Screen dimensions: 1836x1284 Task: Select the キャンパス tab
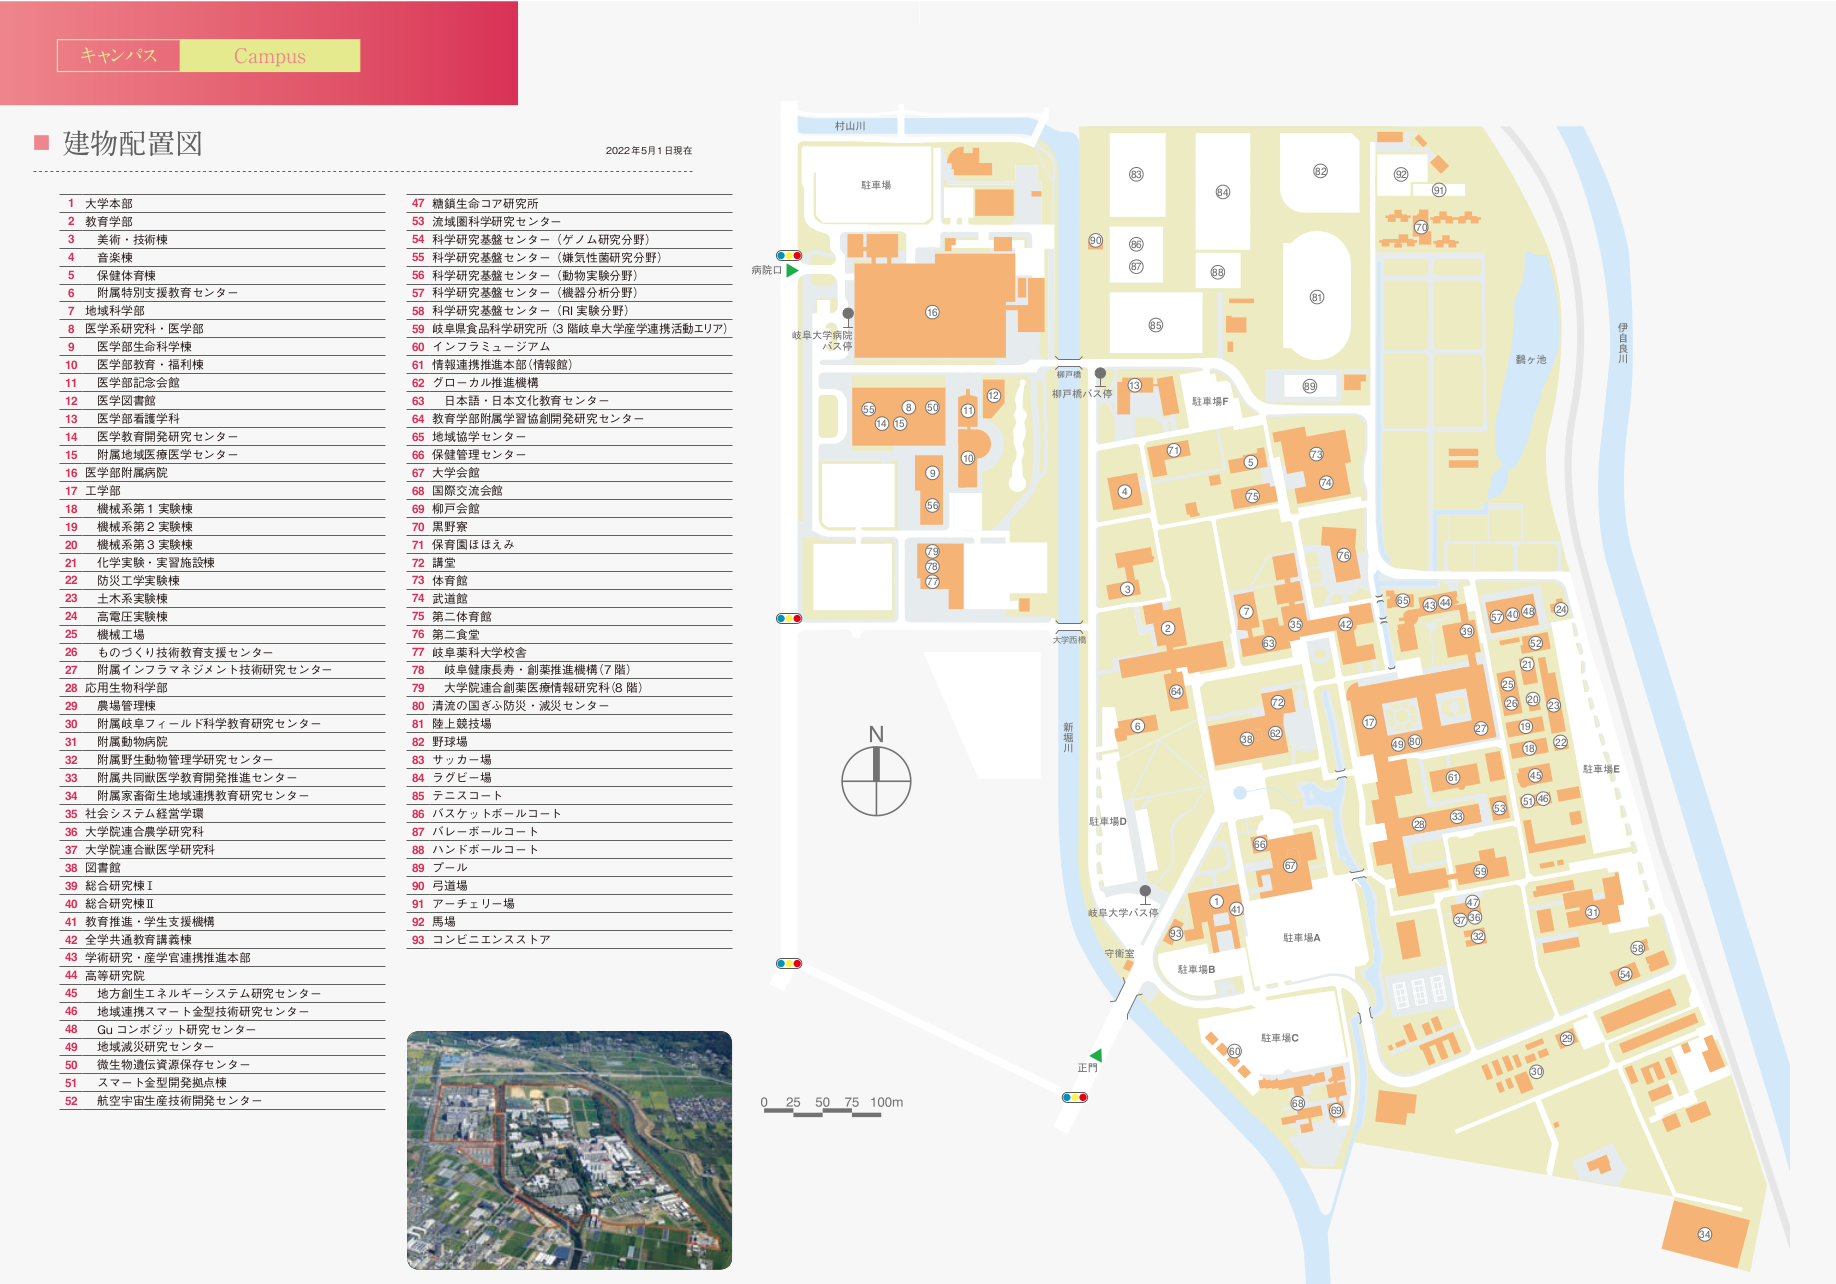coord(119,55)
